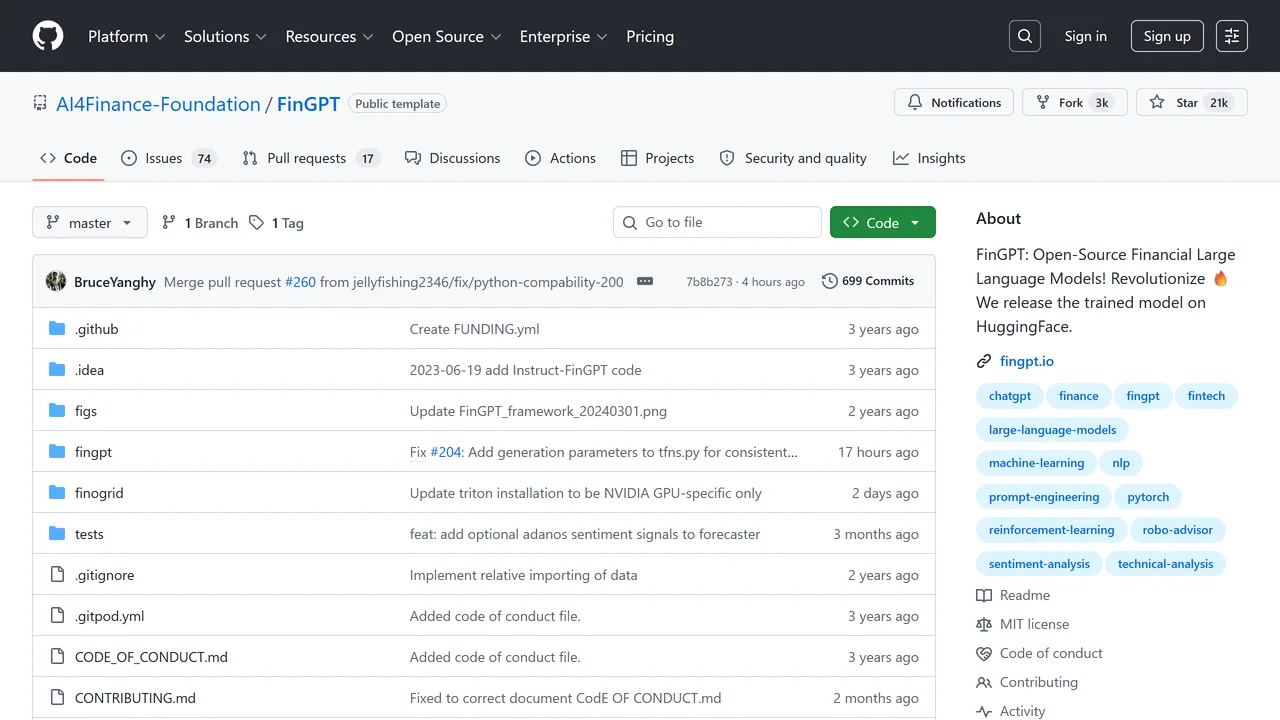Click the .github folder icon
The image size is (1280, 720).
[57, 329]
